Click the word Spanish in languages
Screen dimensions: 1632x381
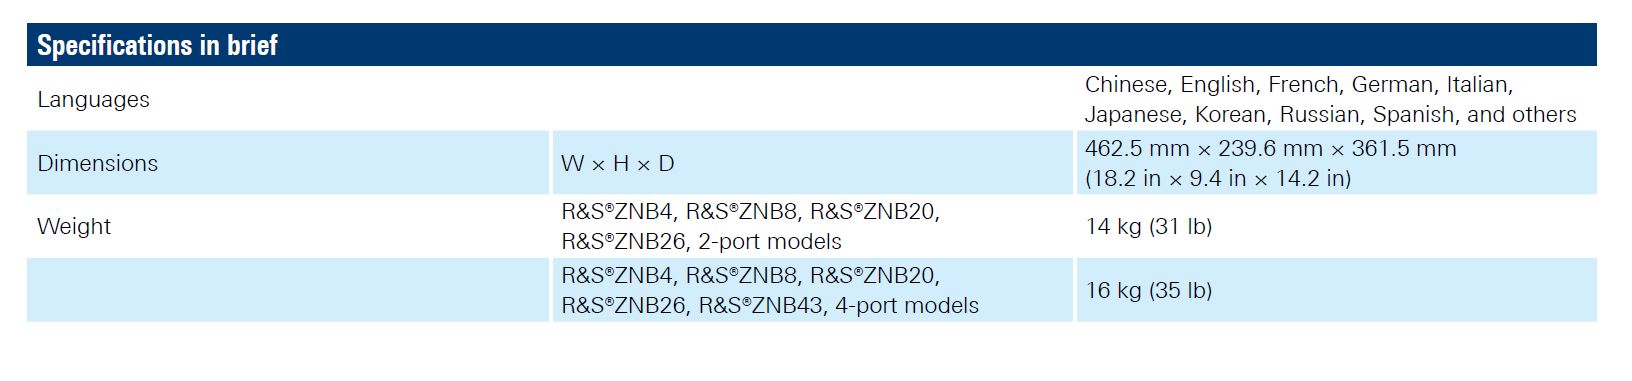coord(1415,114)
